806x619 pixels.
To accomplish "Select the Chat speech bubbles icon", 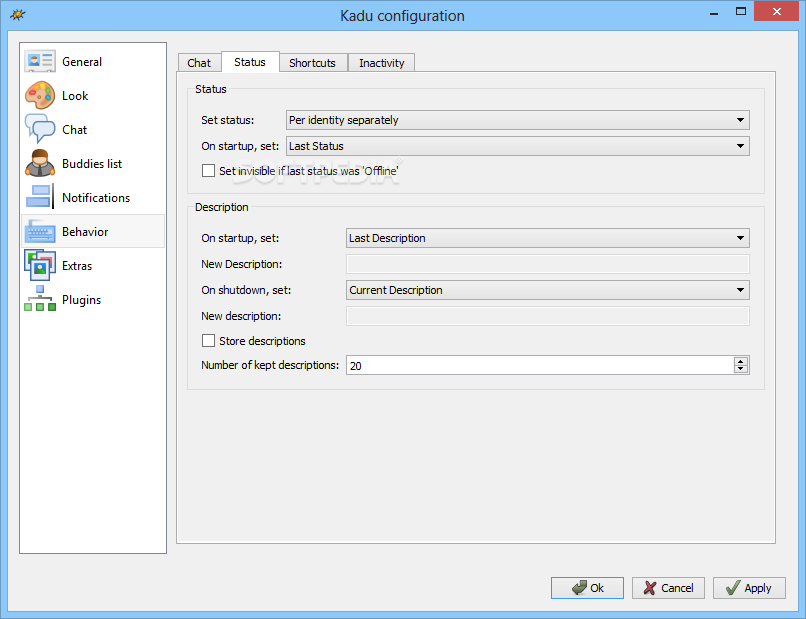I will coord(40,129).
